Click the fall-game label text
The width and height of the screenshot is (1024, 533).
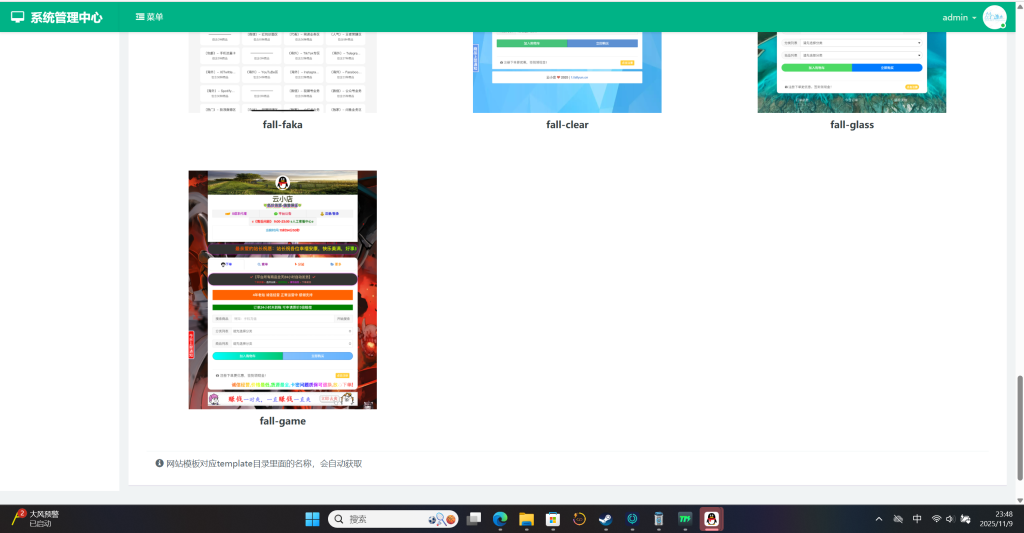[x=283, y=421]
